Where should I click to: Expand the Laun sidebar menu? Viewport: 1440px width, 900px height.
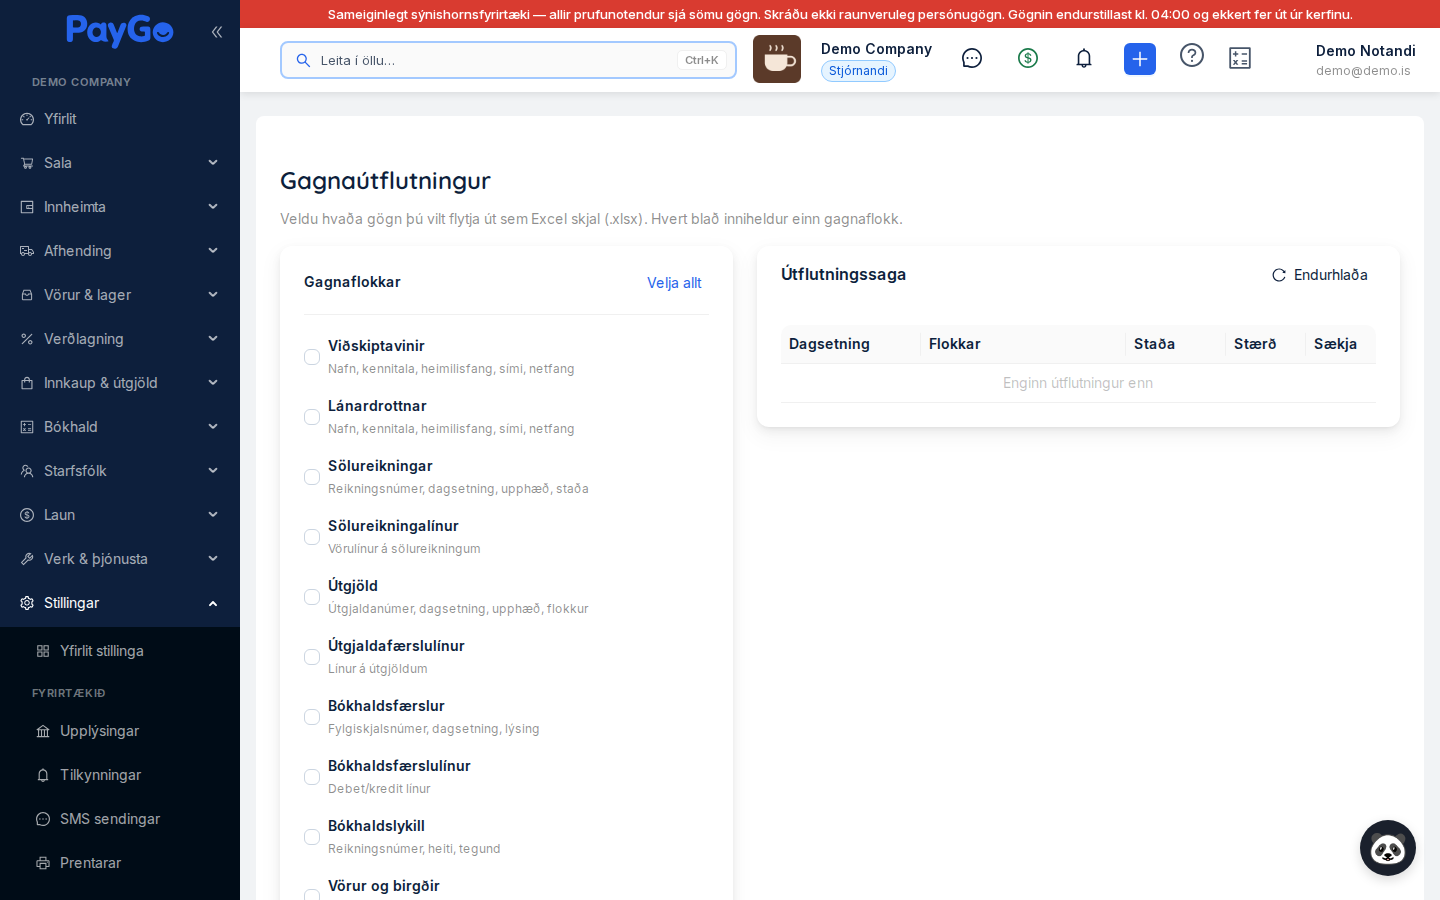point(120,515)
